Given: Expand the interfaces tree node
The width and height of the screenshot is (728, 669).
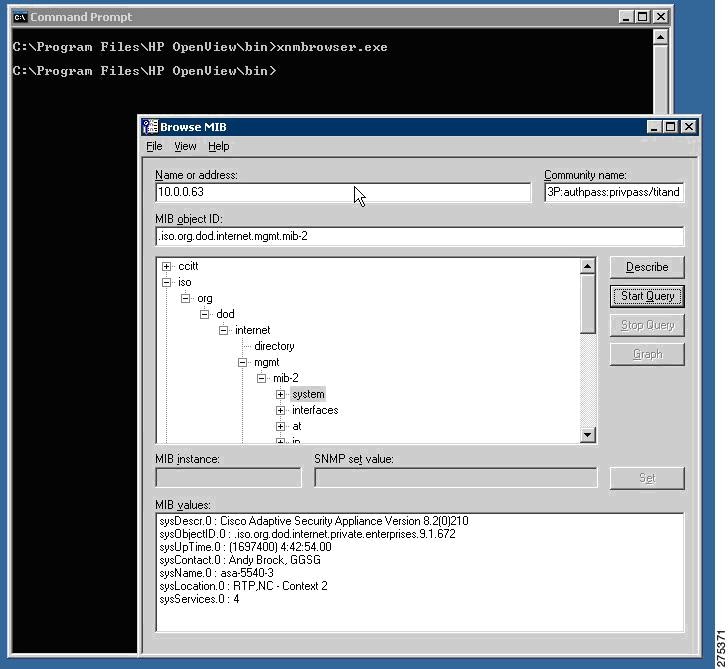Looking at the screenshot, I should point(280,410).
